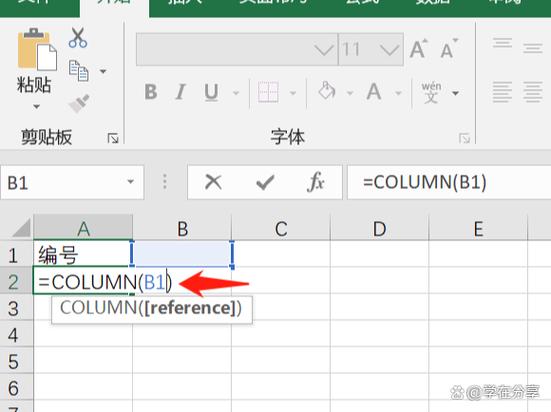Screen dimensions: 551x412
Task: Click the Decrease Font Size icon
Action: coord(449,49)
